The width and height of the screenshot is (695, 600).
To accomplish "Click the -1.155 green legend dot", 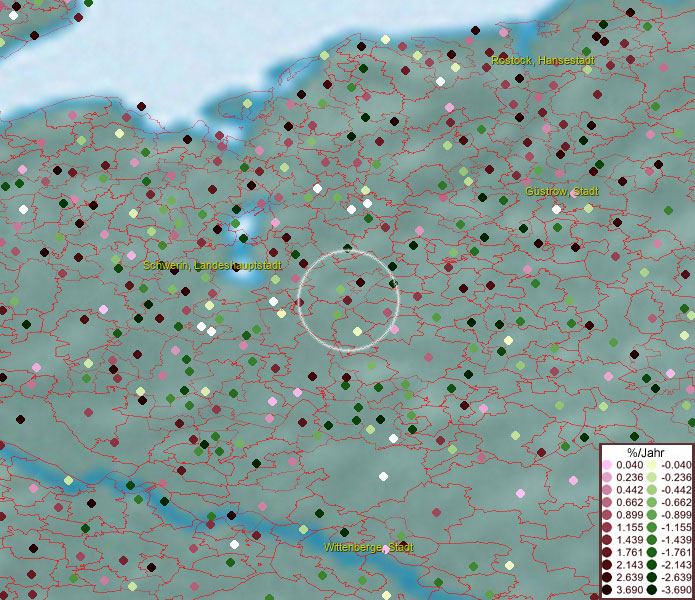I will coord(650,528).
